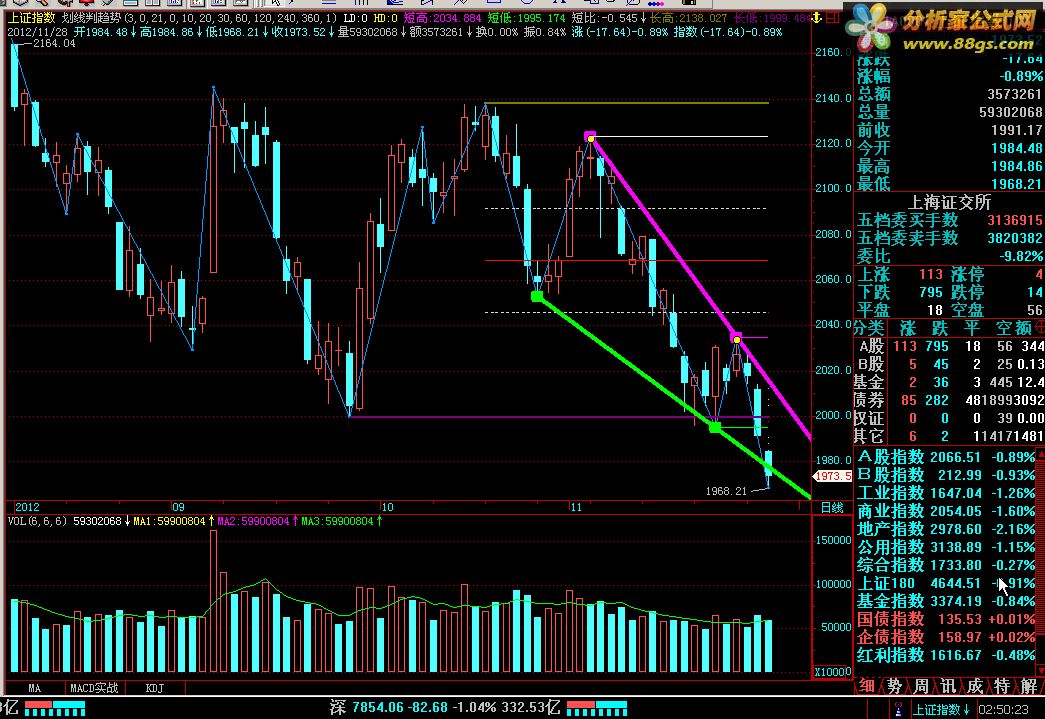
Task: Click the 02:50:23 clock
Action: 1003,710
